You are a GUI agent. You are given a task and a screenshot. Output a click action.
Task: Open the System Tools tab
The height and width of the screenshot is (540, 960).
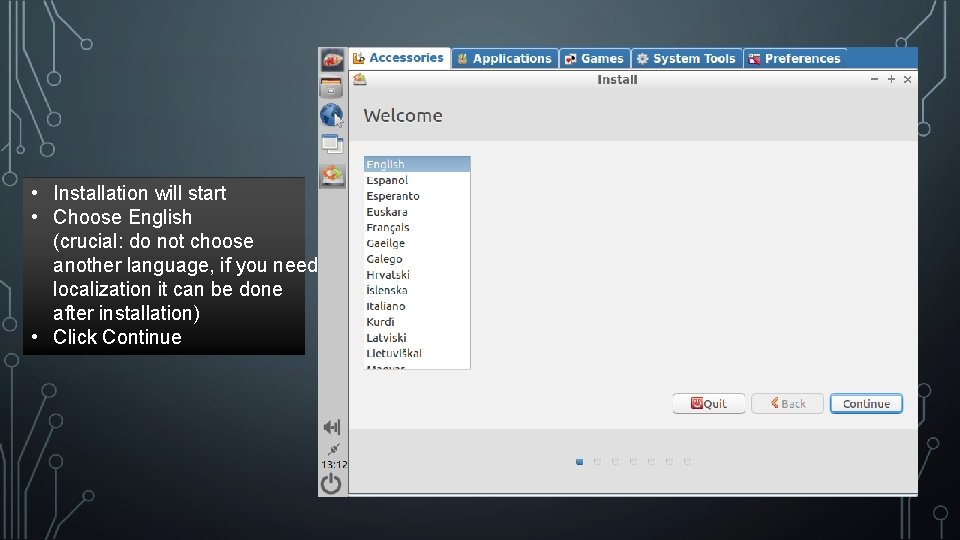(x=686, y=59)
